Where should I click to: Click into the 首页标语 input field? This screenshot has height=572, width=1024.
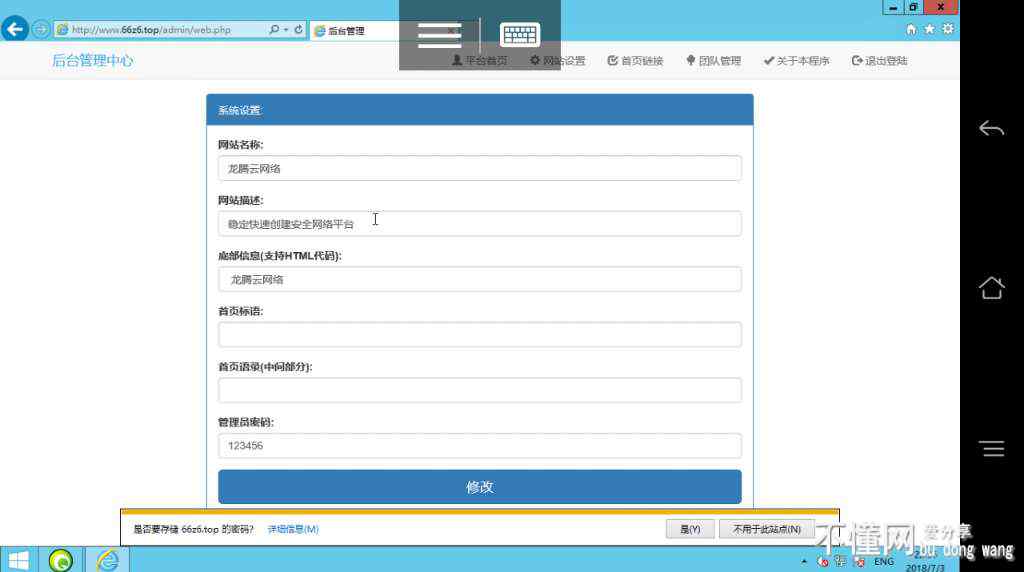[479, 335]
